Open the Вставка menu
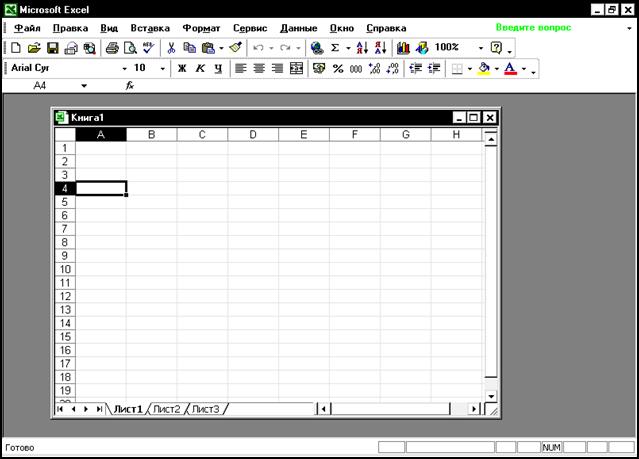Screen dimensions: 639x459 click(150, 28)
